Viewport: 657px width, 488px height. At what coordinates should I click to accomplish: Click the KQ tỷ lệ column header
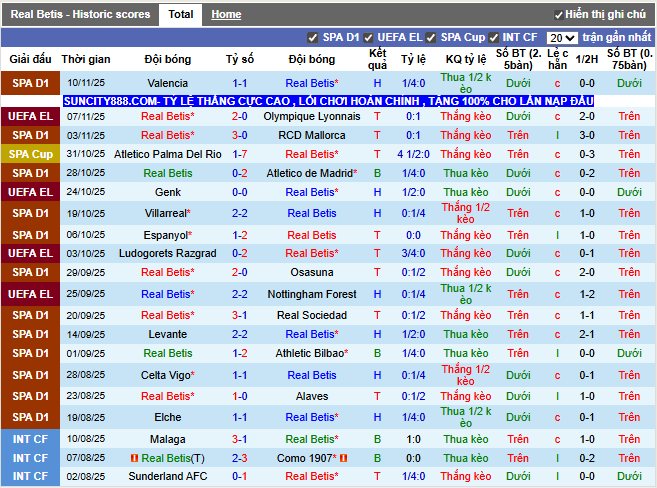point(466,59)
